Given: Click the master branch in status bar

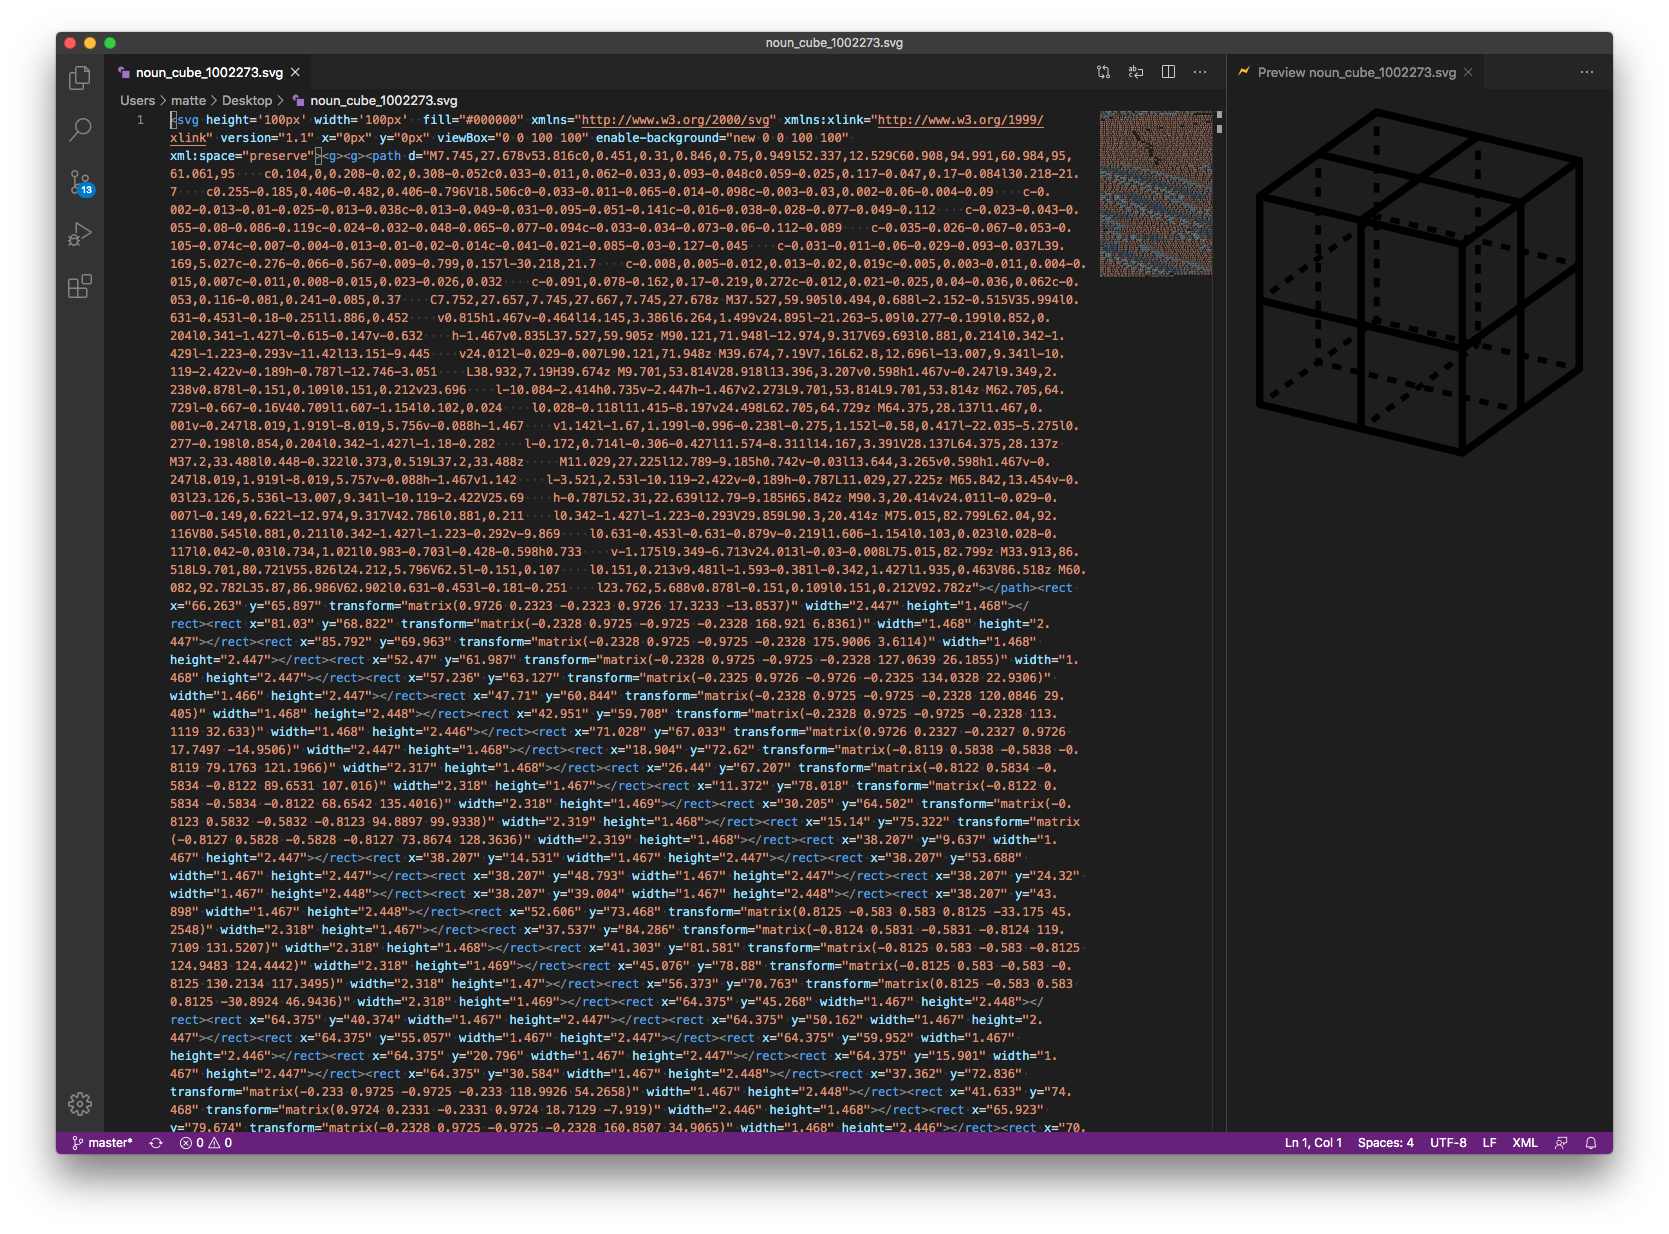Looking at the screenshot, I should pyautogui.click(x=102, y=1143).
